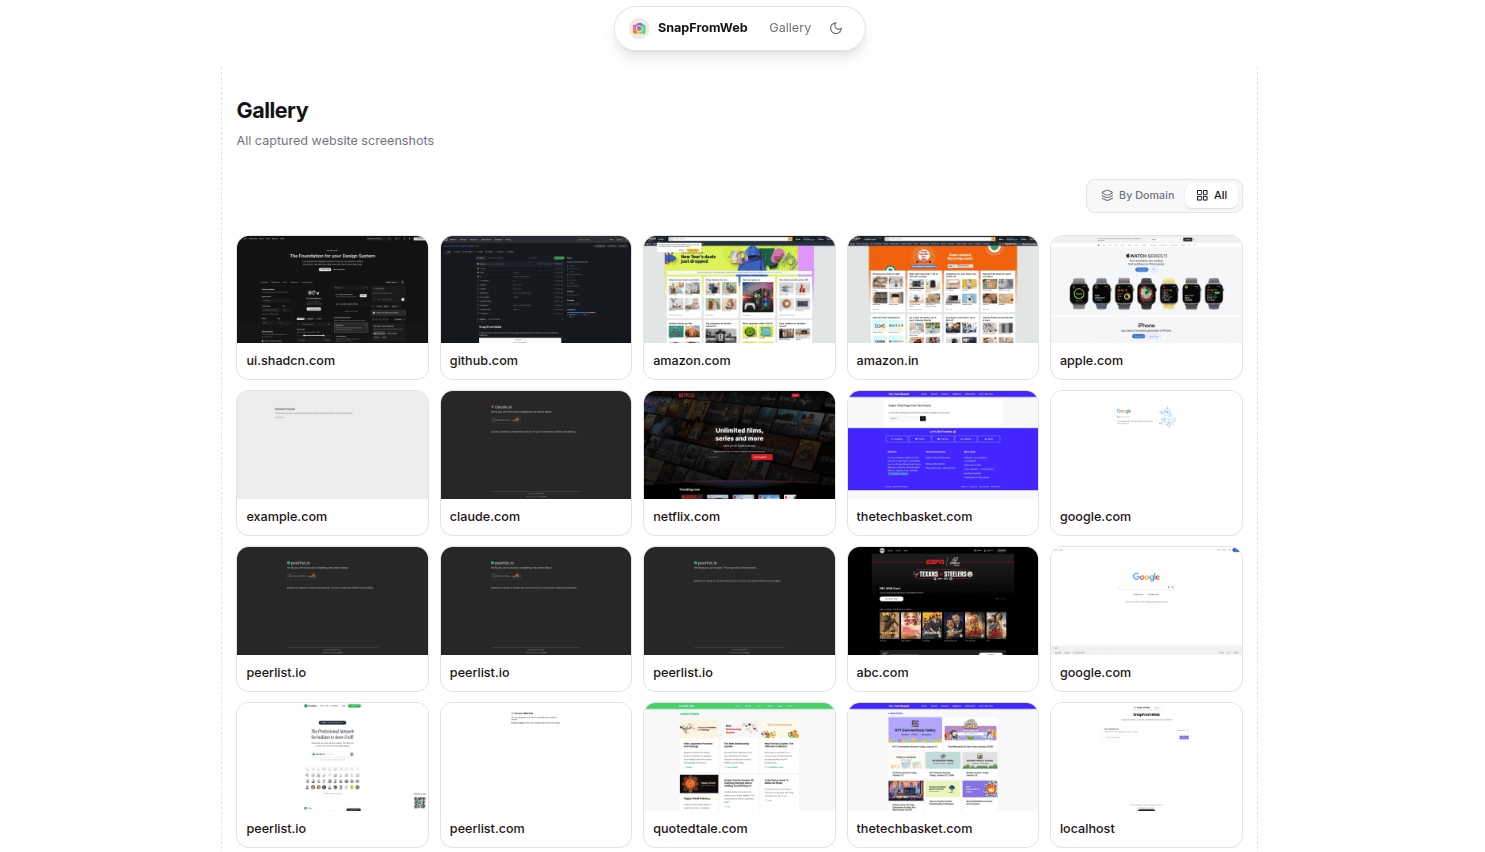Click the abc.com screenshot thumbnail

pos(942,602)
